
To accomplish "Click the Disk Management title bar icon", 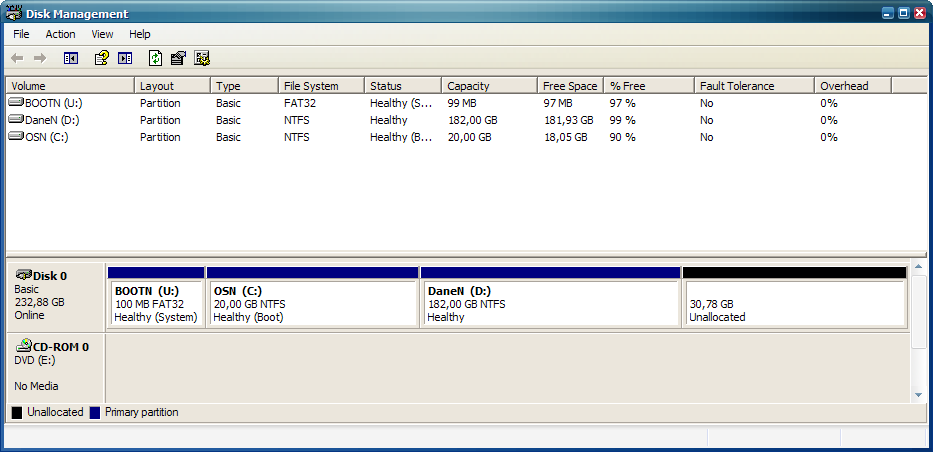I will click(14, 13).
